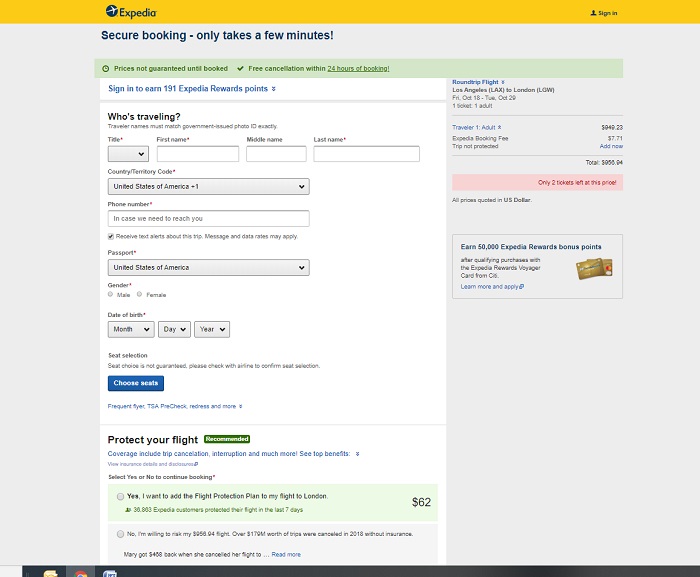Select the Male gender option
700x577 pixels.
pyautogui.click(x=110, y=294)
